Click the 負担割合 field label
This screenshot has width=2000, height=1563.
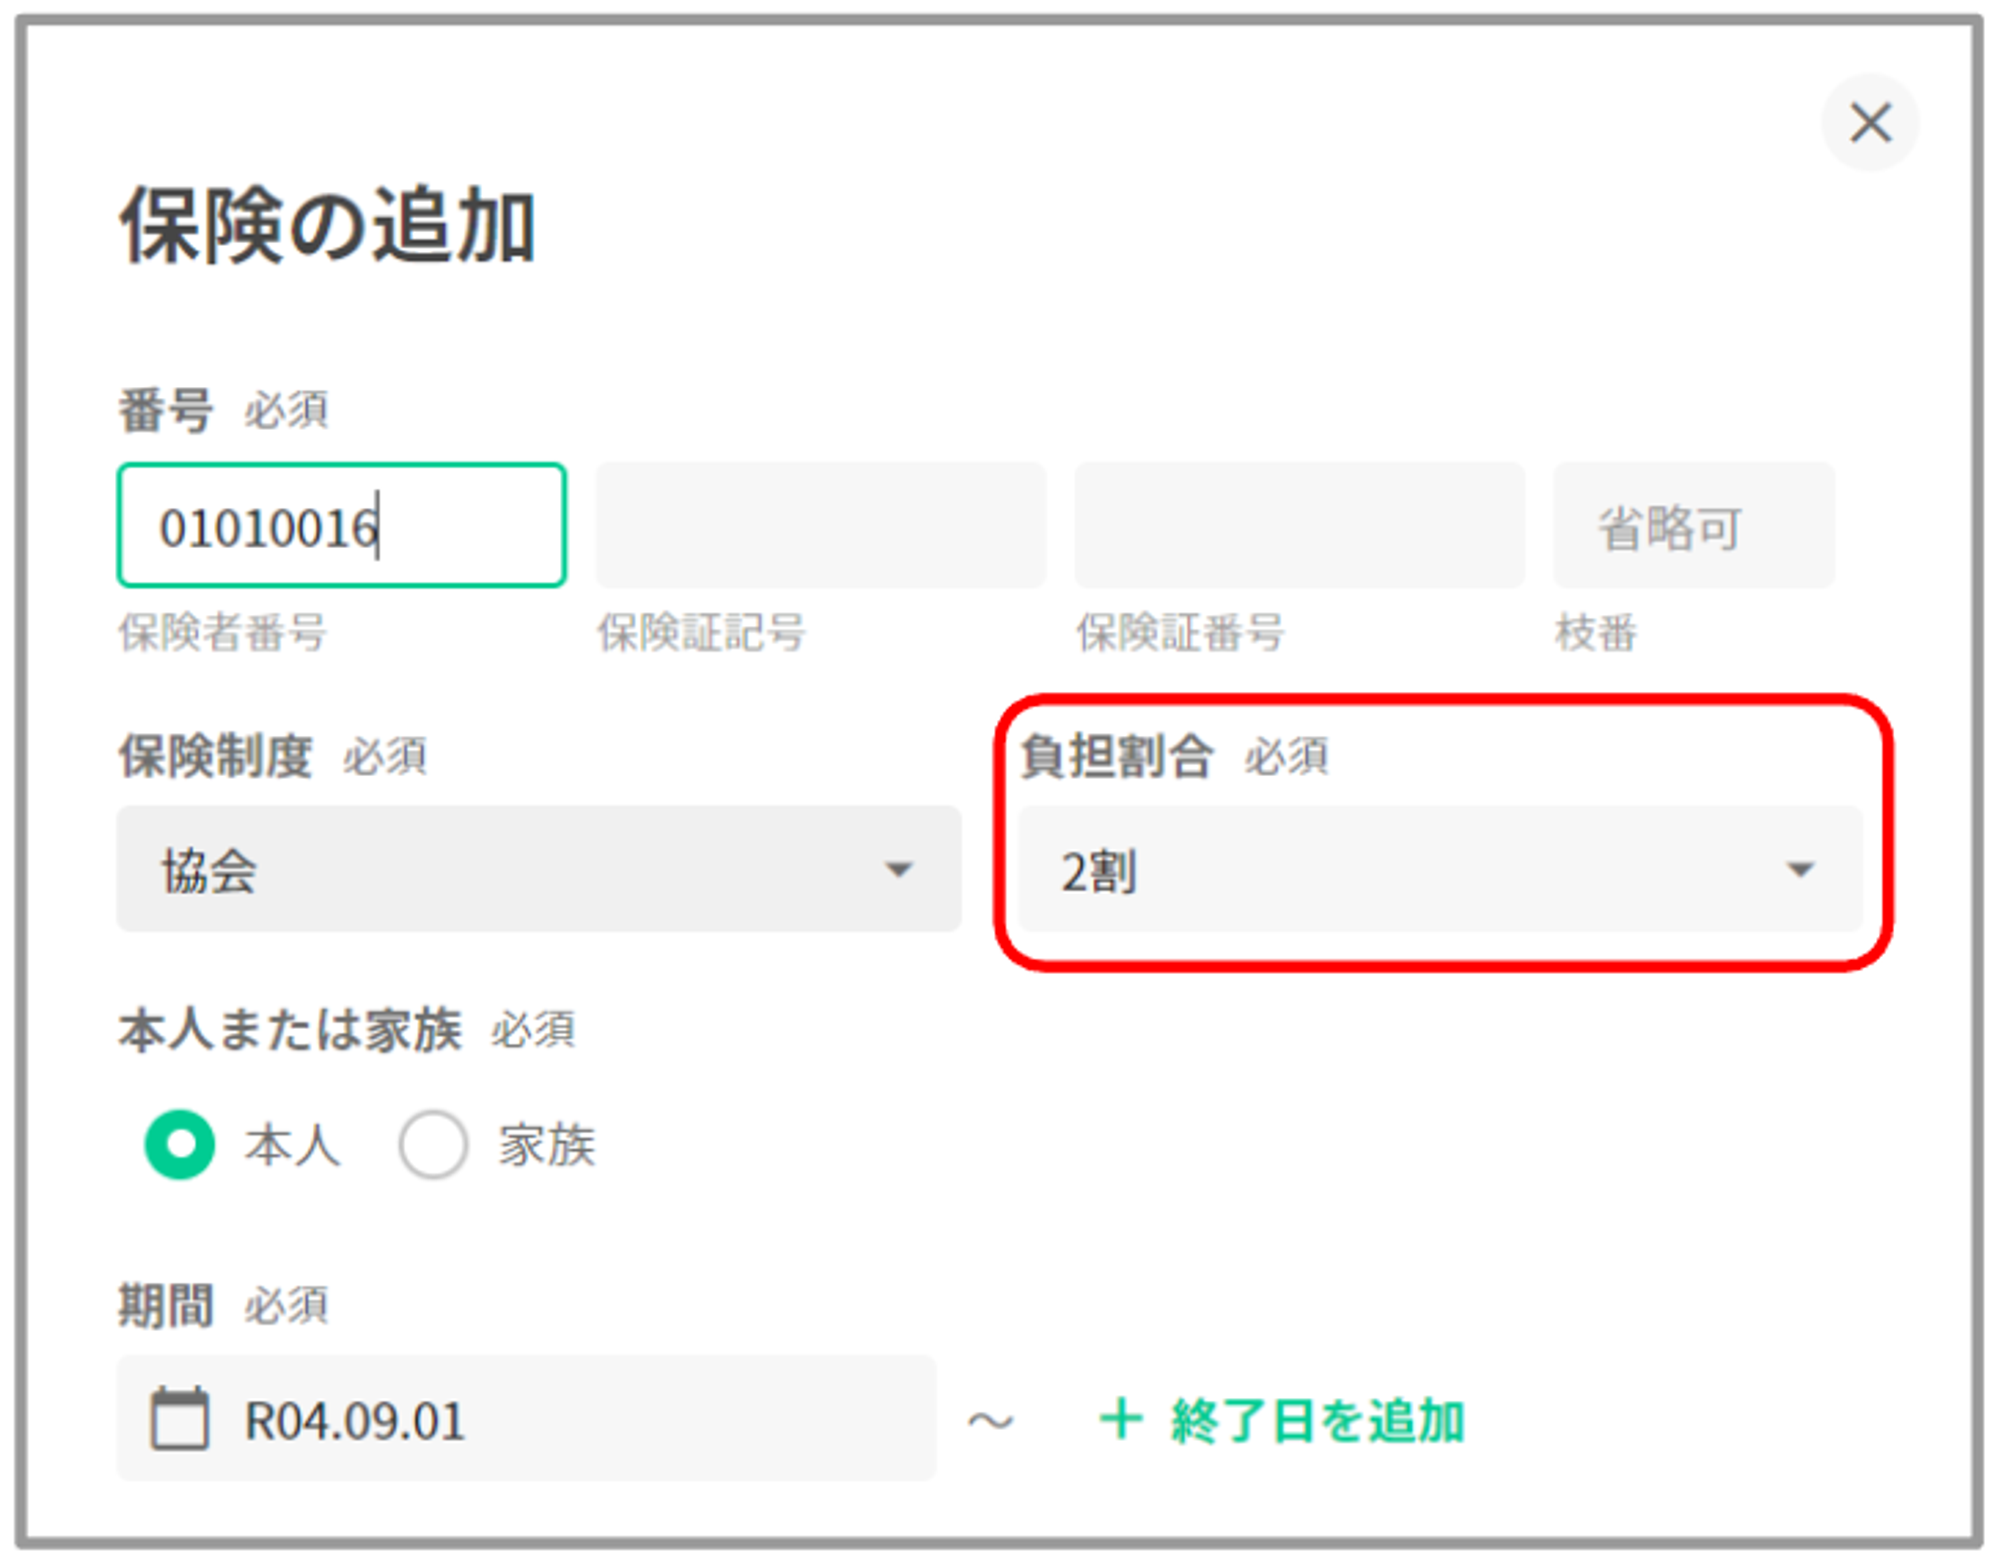click(1116, 756)
